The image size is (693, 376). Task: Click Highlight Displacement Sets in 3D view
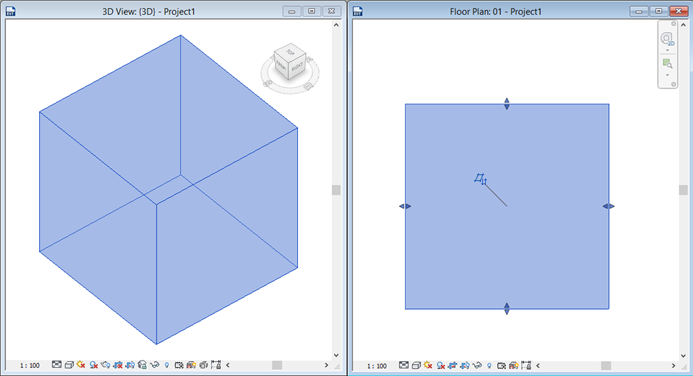tap(203, 365)
